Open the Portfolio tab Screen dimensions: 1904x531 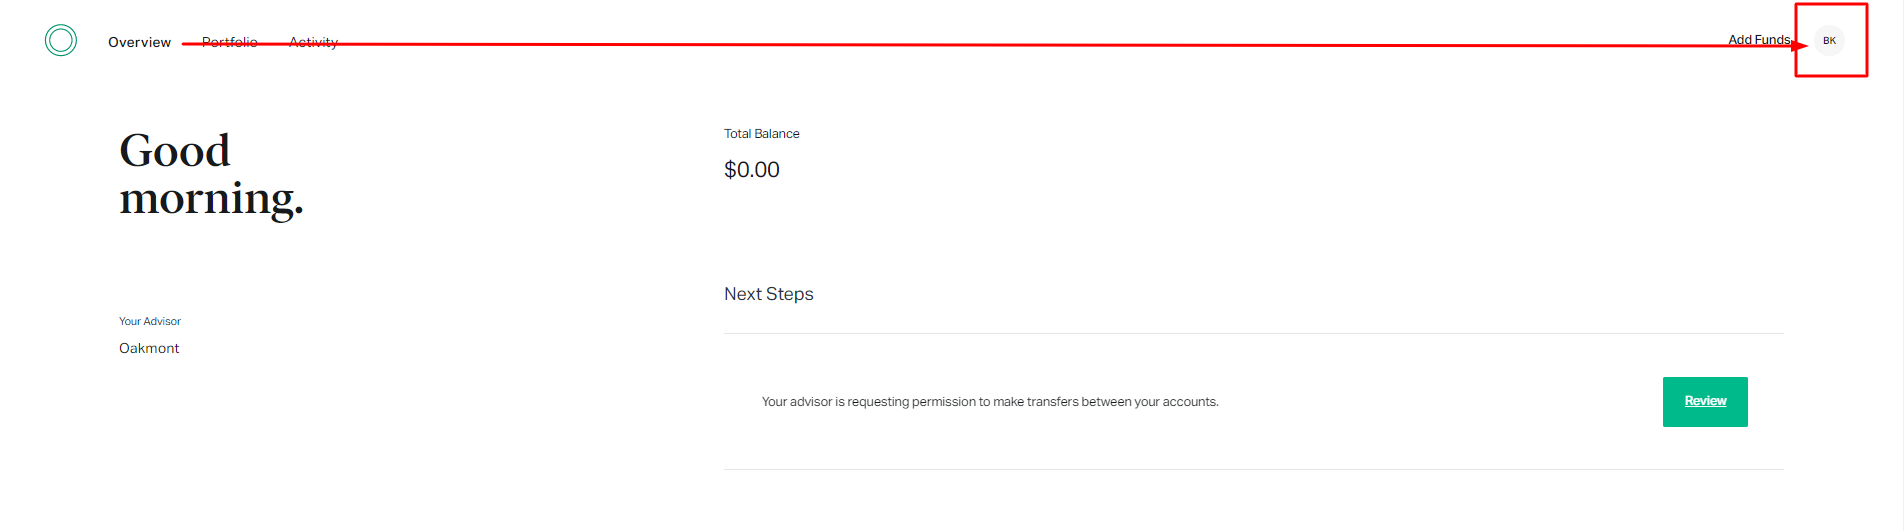[x=229, y=42]
